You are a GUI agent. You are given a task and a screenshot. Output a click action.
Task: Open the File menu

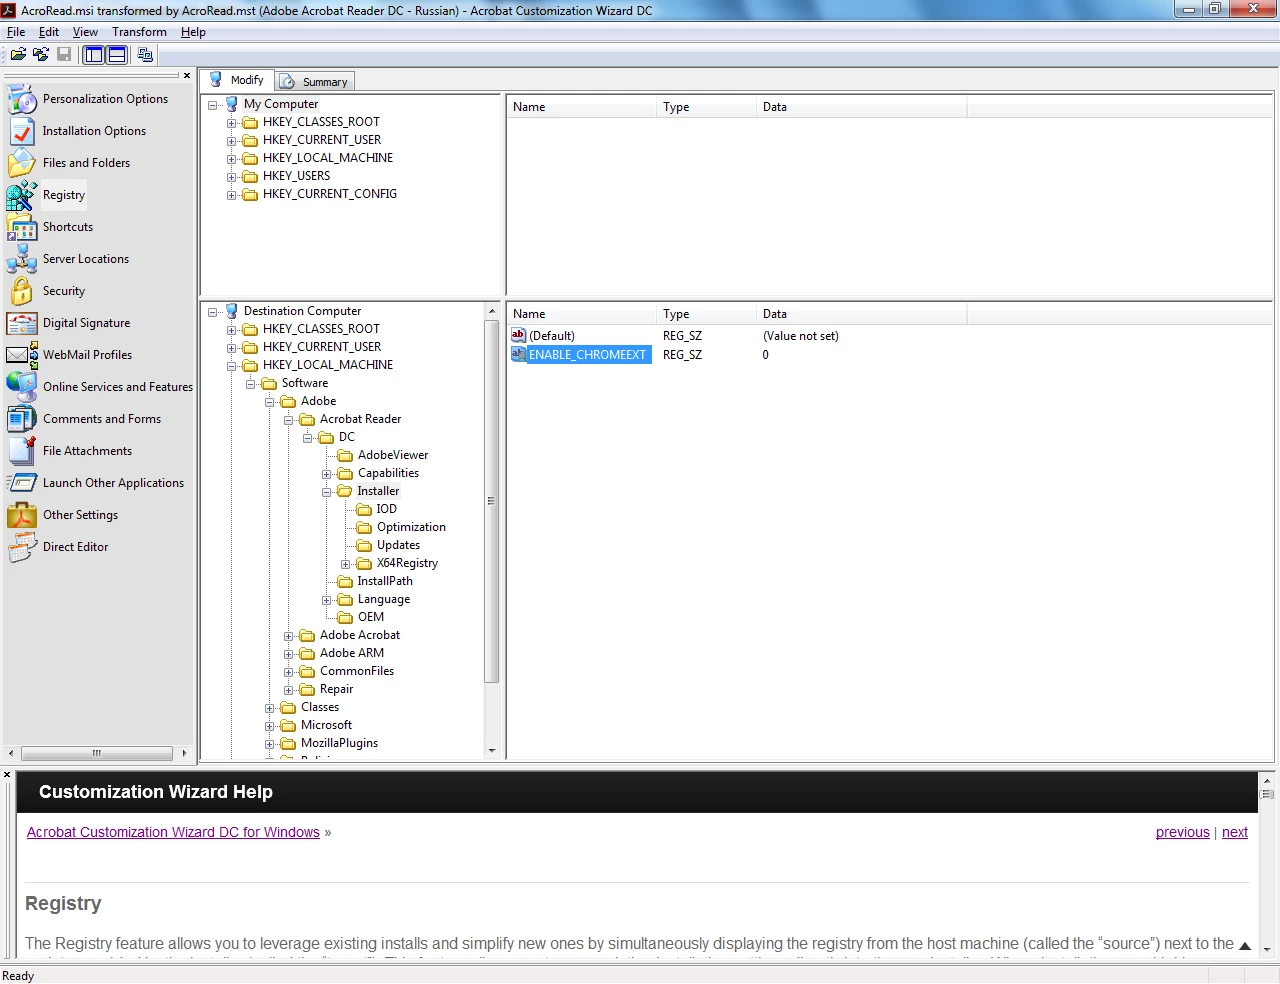(16, 32)
